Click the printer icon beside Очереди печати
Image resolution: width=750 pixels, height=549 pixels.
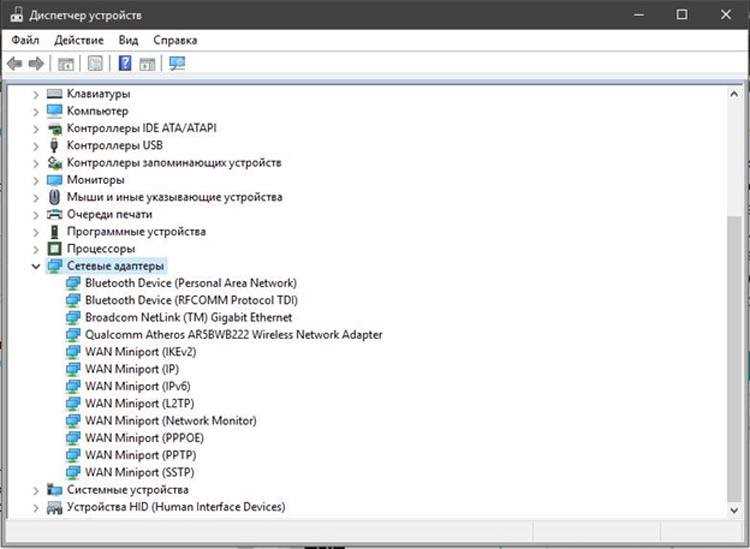point(55,214)
